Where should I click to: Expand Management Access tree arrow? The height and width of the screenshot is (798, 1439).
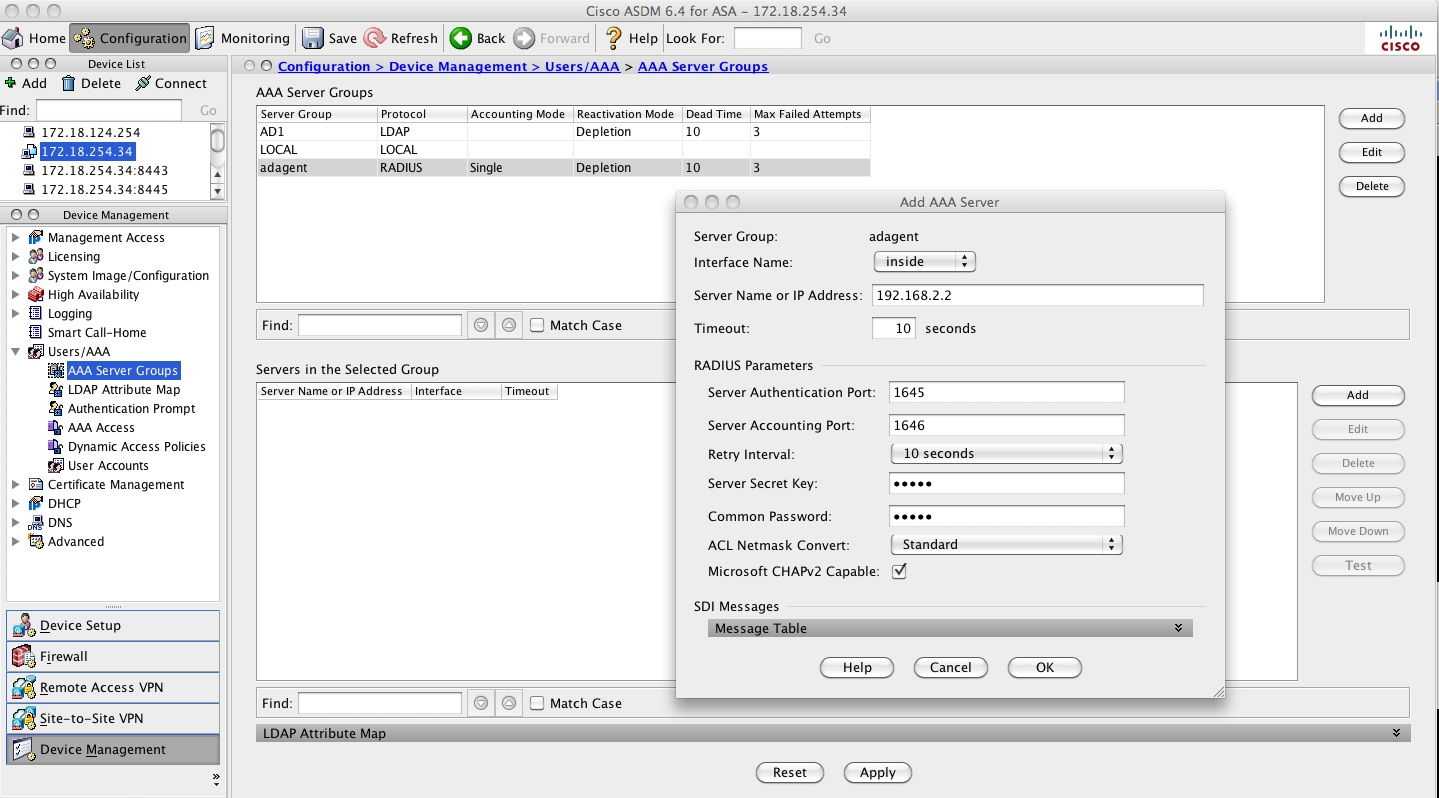tap(15, 237)
